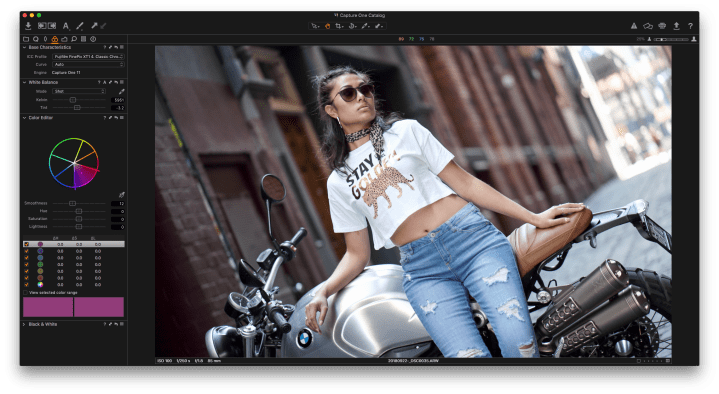
Task: Click the proofing glasses icon
Action: (x=648, y=26)
